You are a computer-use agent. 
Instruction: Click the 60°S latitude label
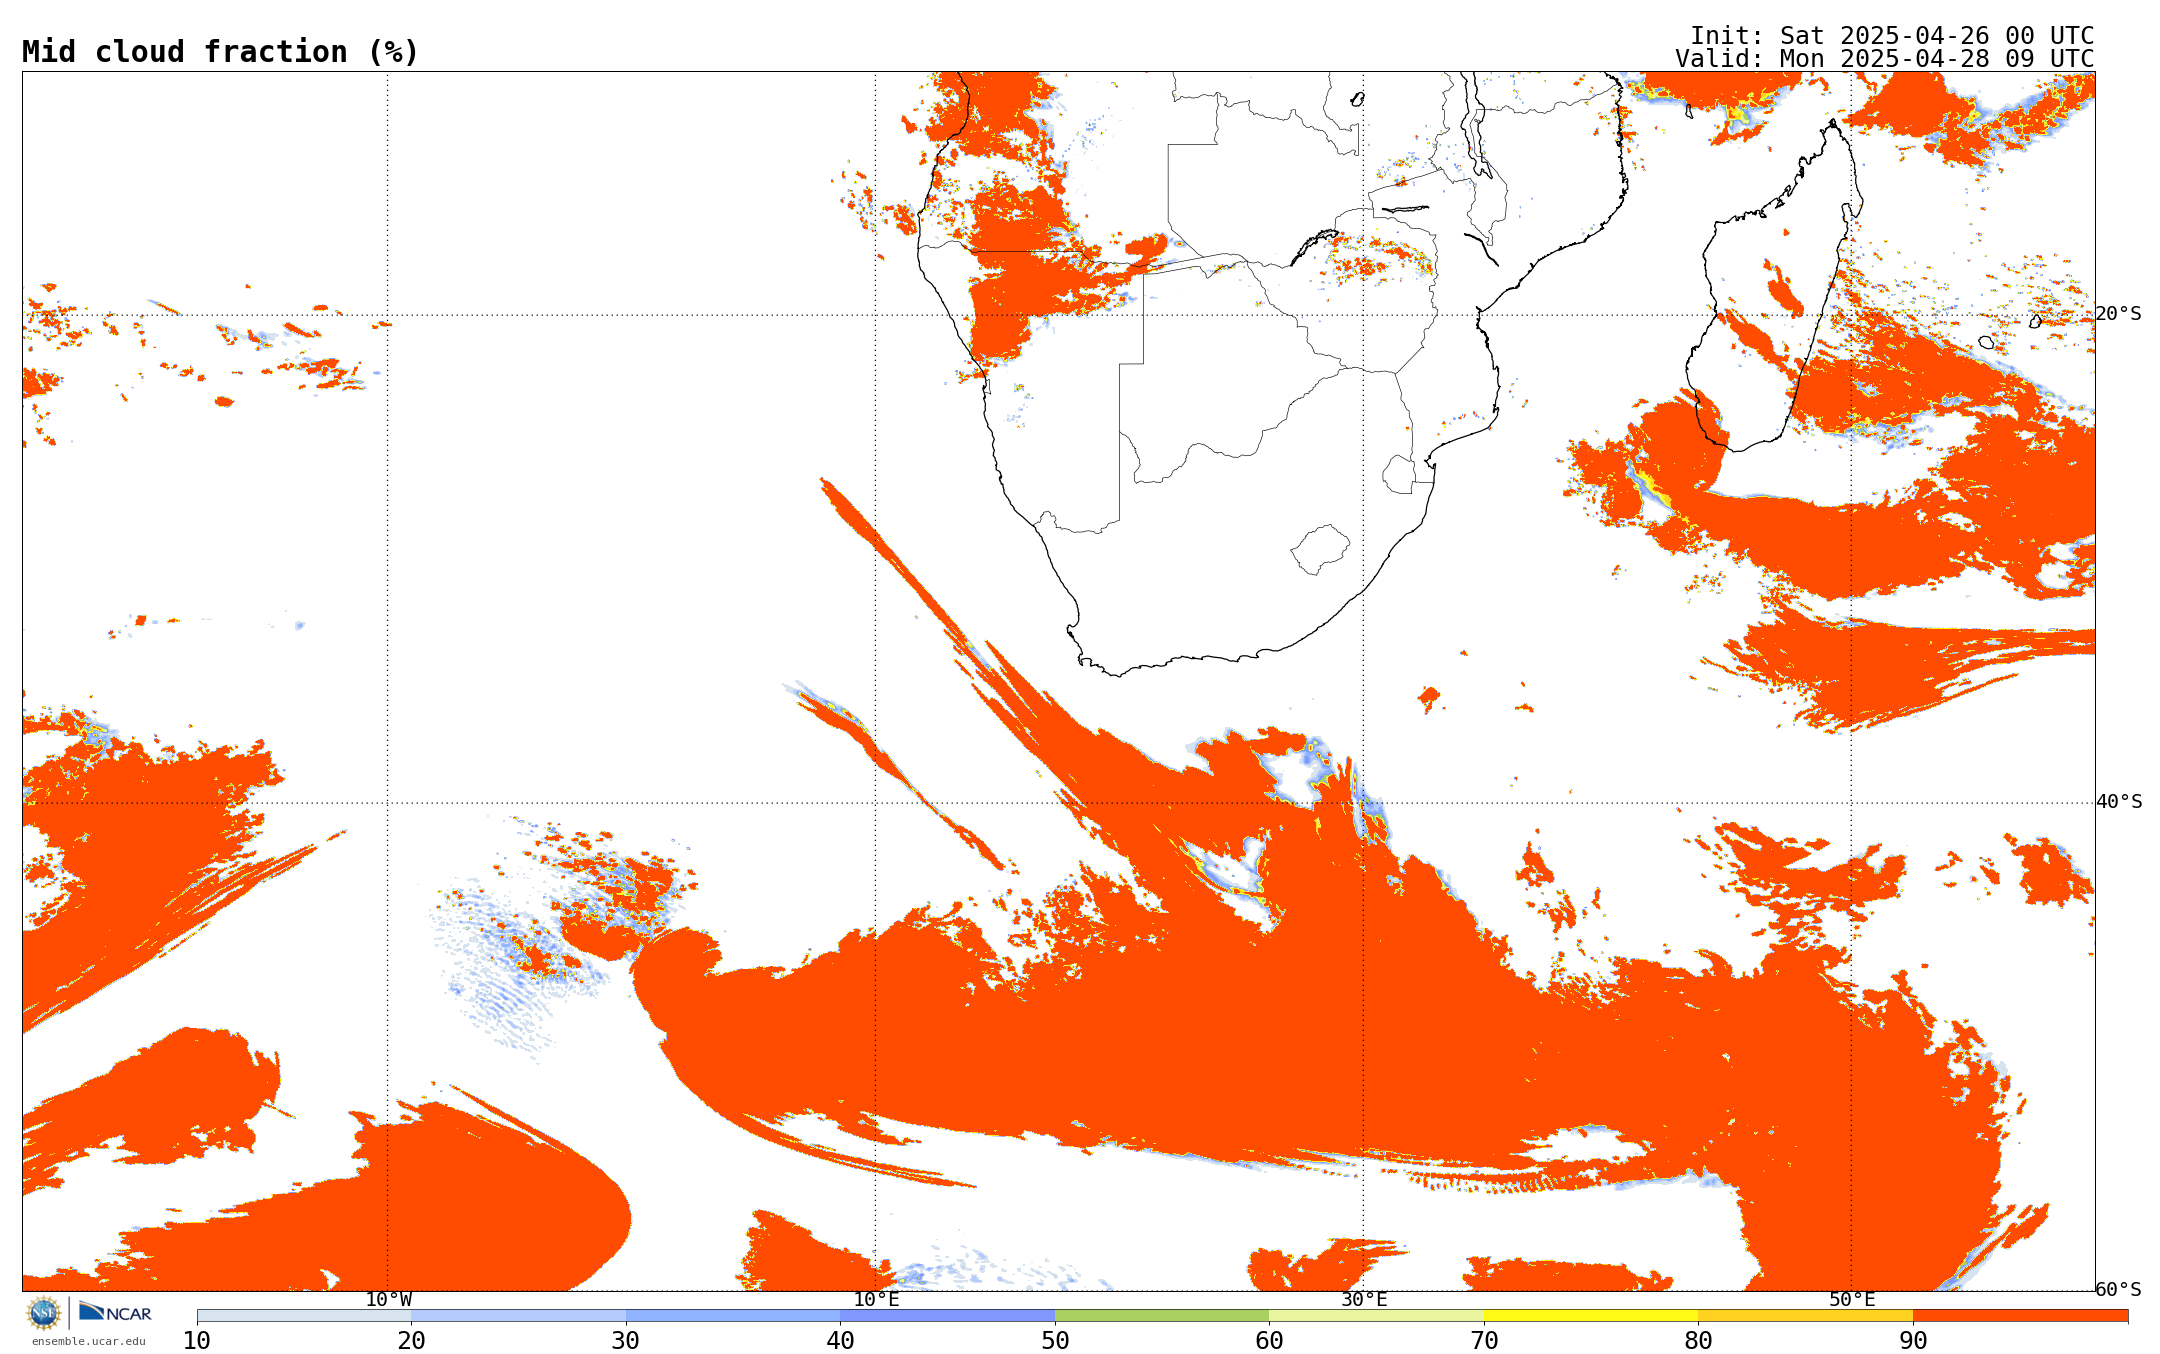click(2119, 1290)
